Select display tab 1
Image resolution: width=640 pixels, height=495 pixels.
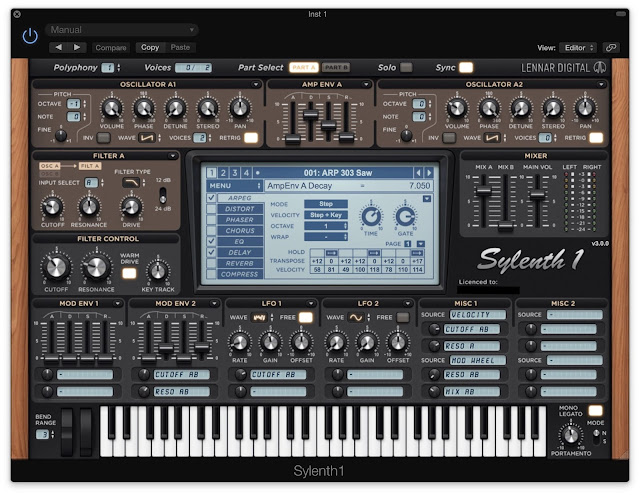click(x=211, y=173)
